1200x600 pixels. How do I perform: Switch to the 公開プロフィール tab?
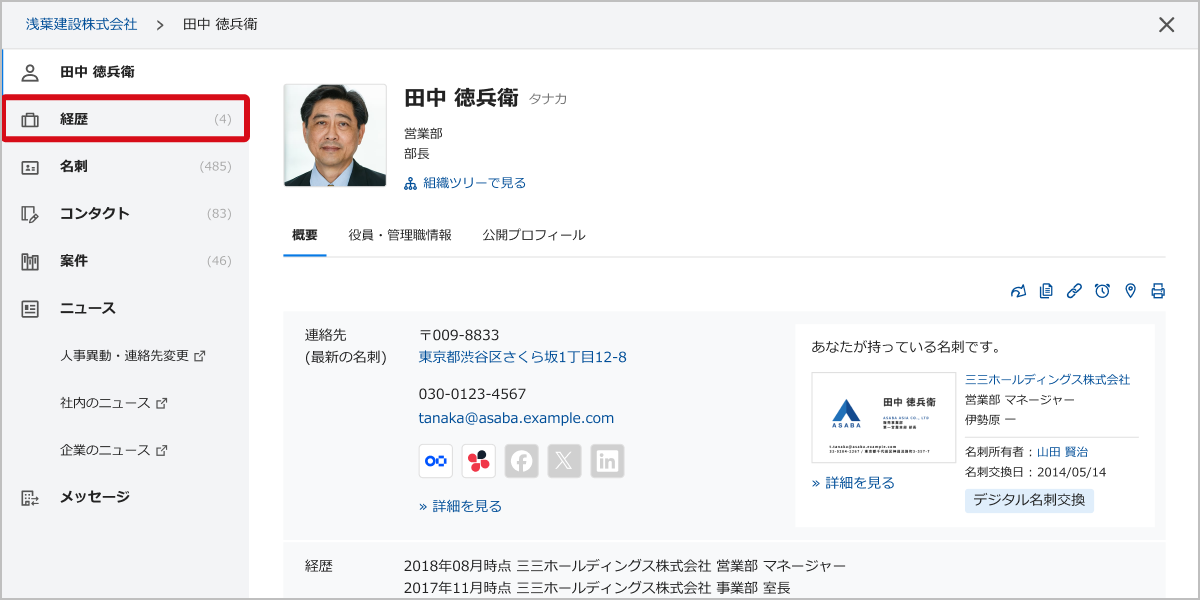coord(533,235)
